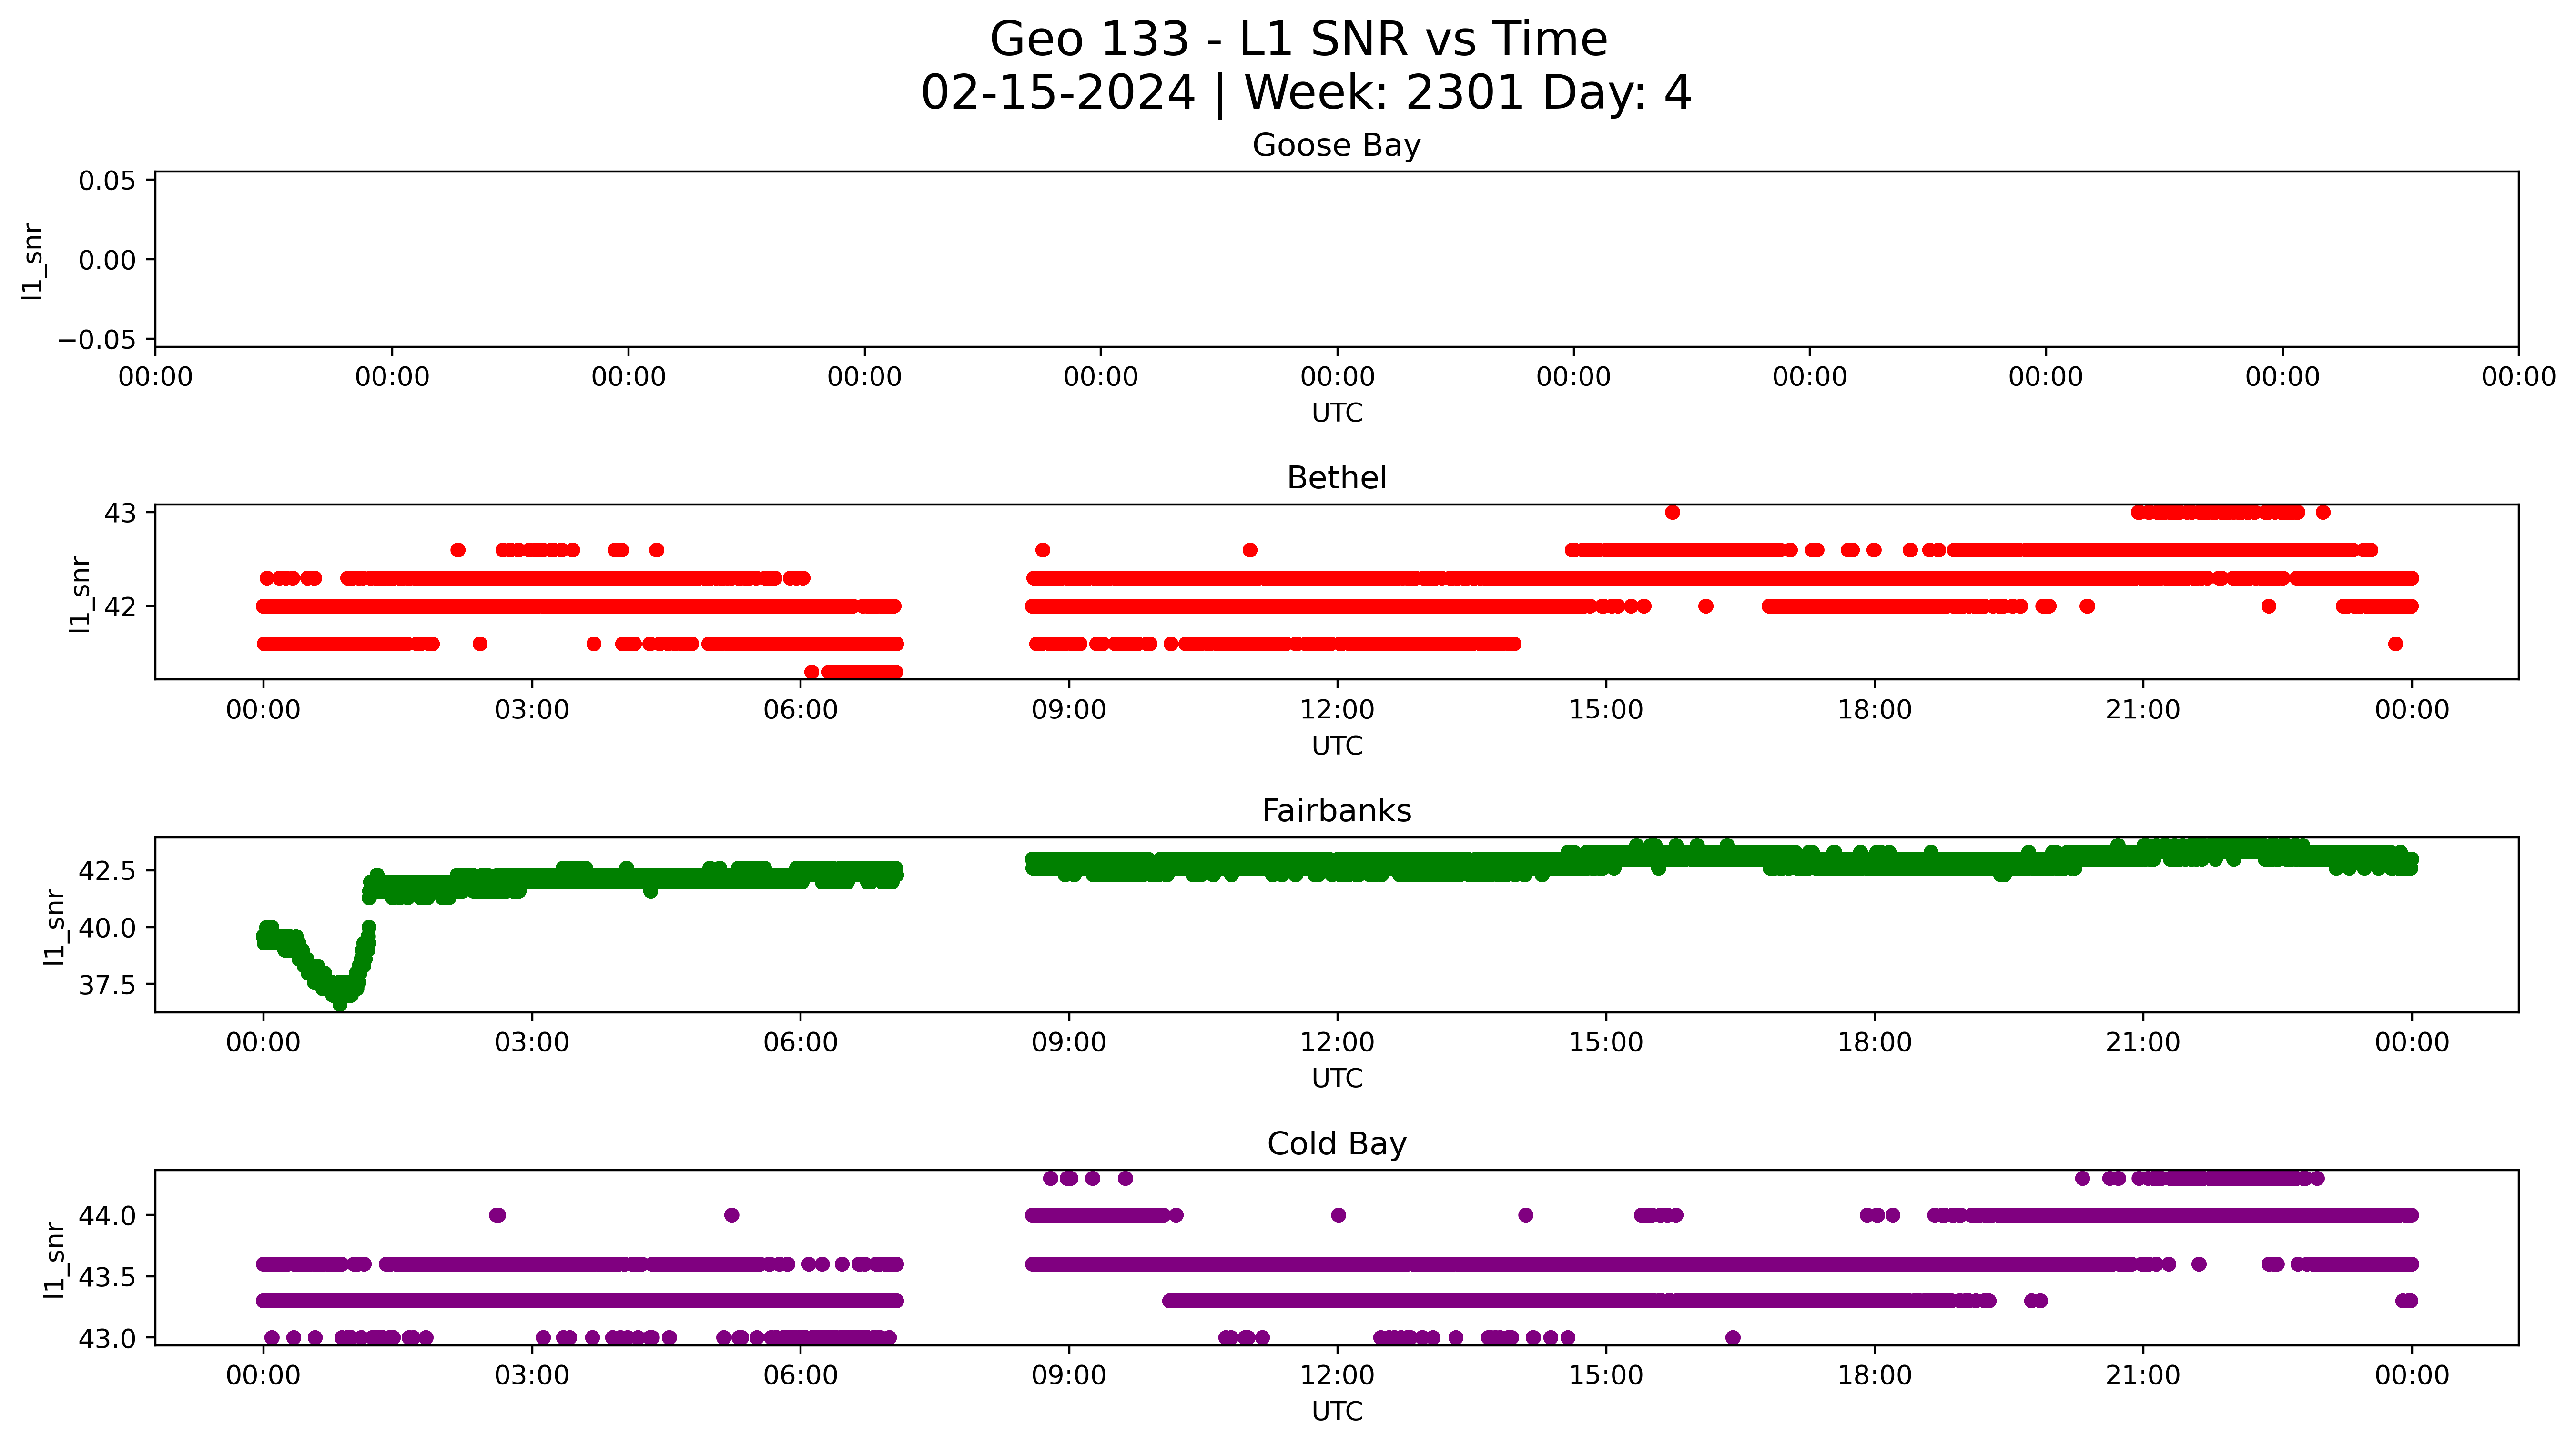The width and height of the screenshot is (2576, 1445).
Task: Click the 21:00 x-tick in Cold Bay plot
Action: click(2143, 1375)
